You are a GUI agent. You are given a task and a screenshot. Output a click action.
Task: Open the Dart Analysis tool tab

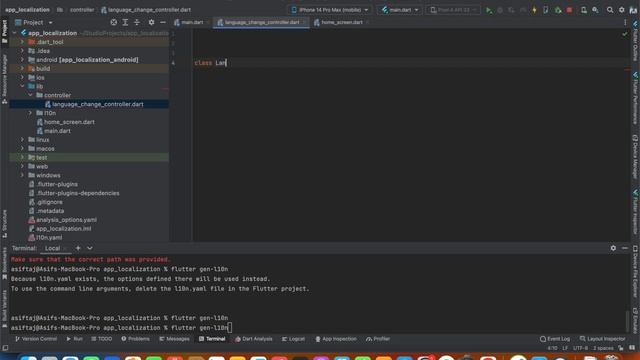253,339
